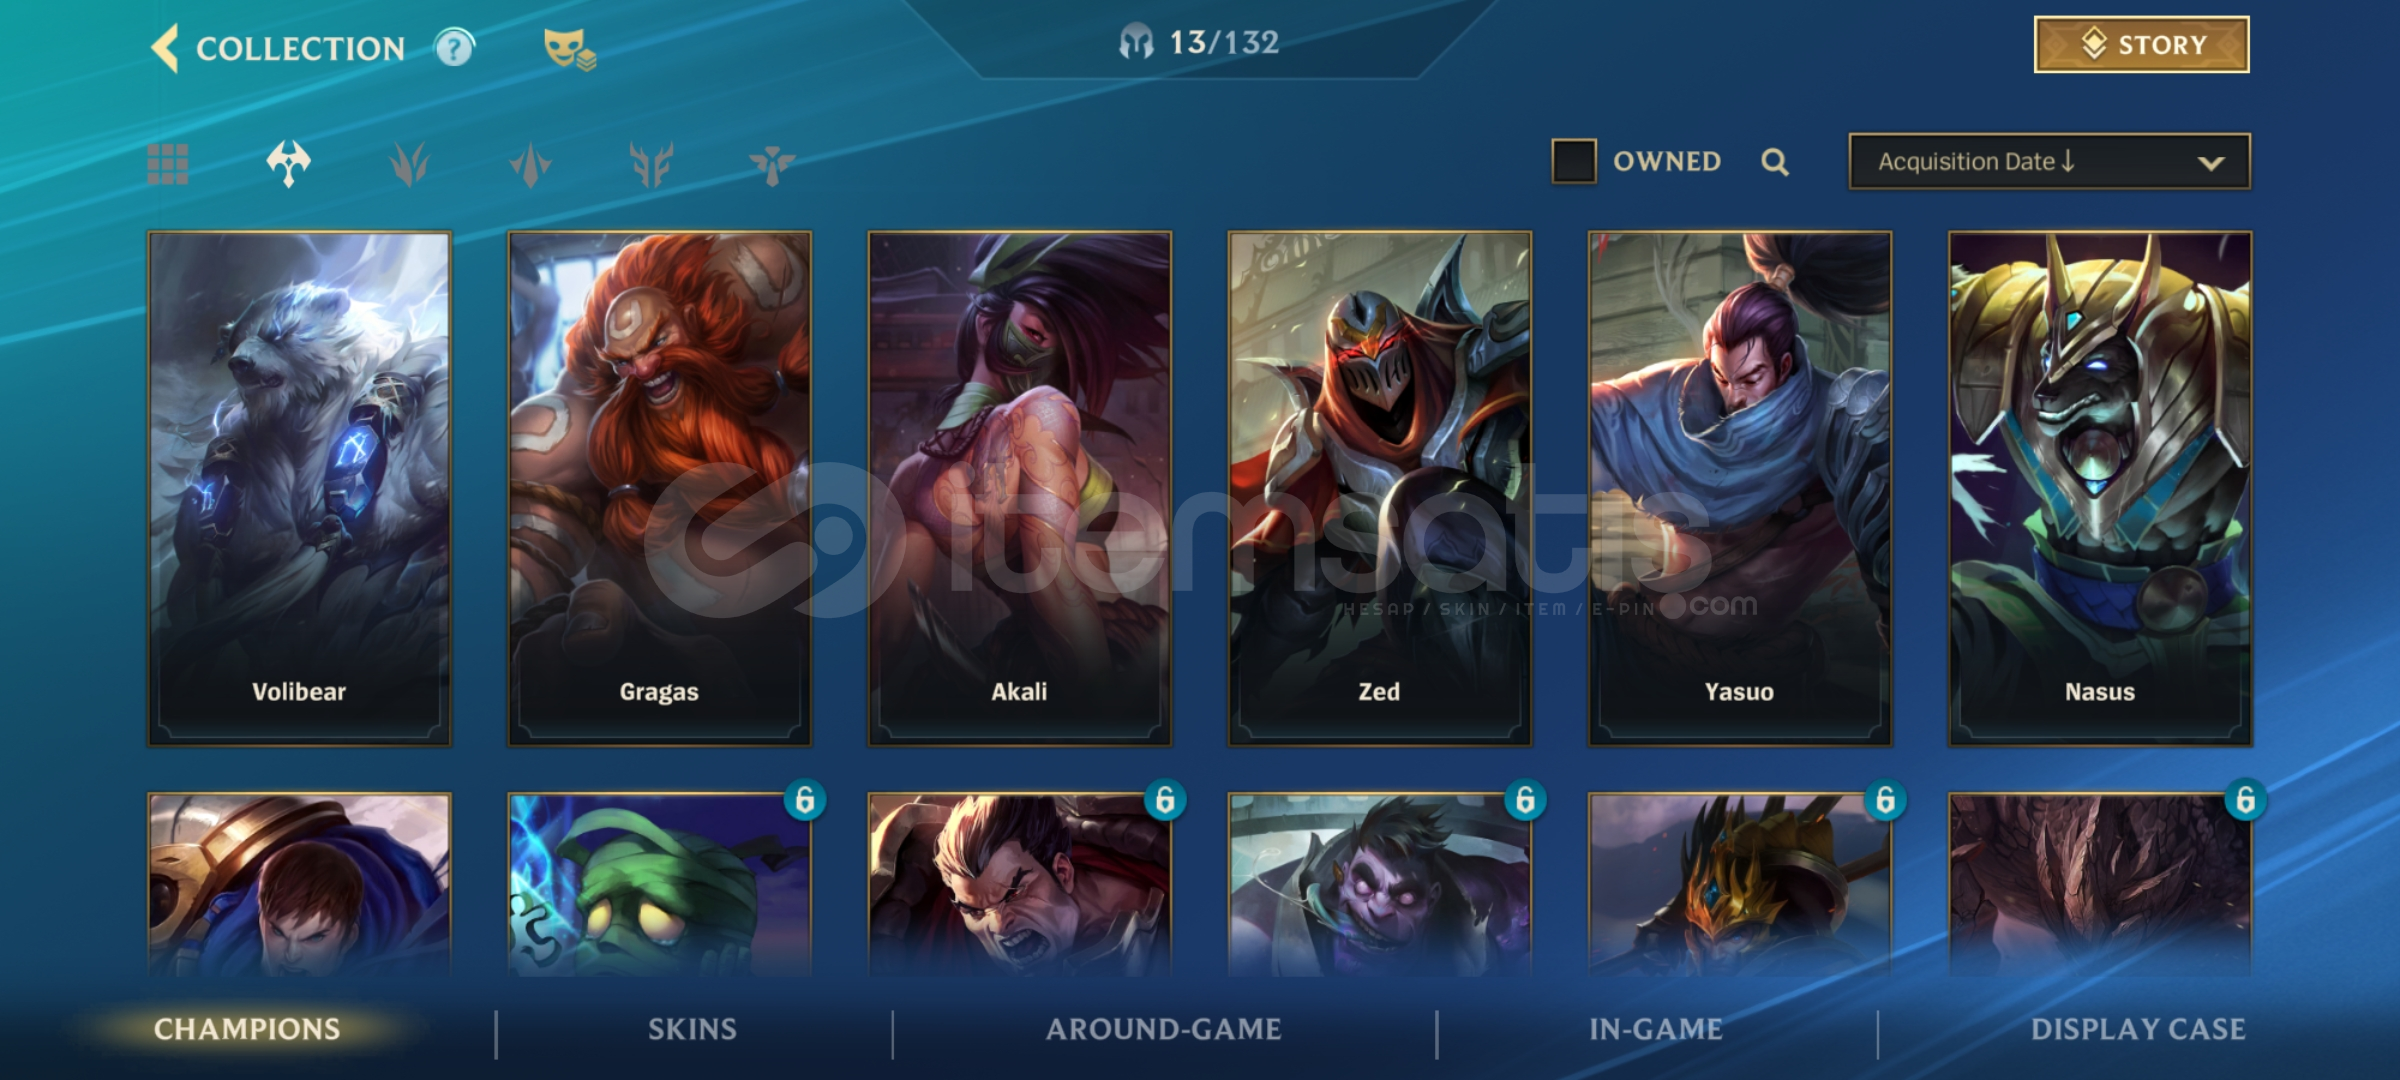Viewport: 2400px width, 1080px height.
Task: Switch to the Skins tab
Action: coord(692,1029)
